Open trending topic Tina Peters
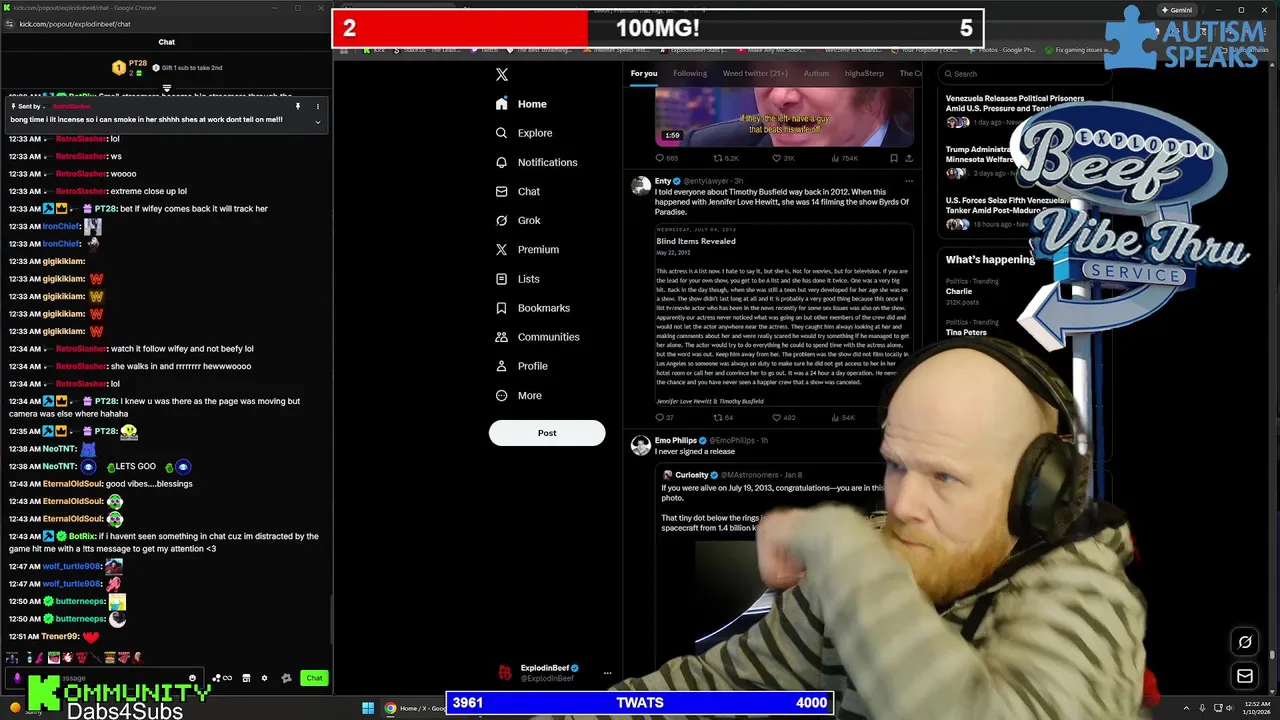Viewport: 1280px width, 720px height. point(966,332)
